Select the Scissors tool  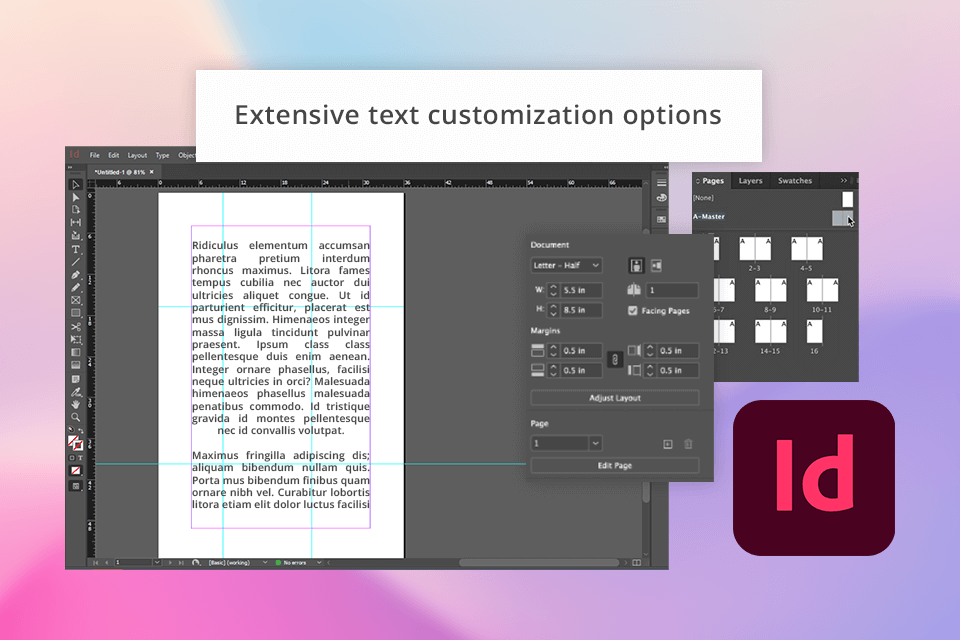[x=75, y=327]
